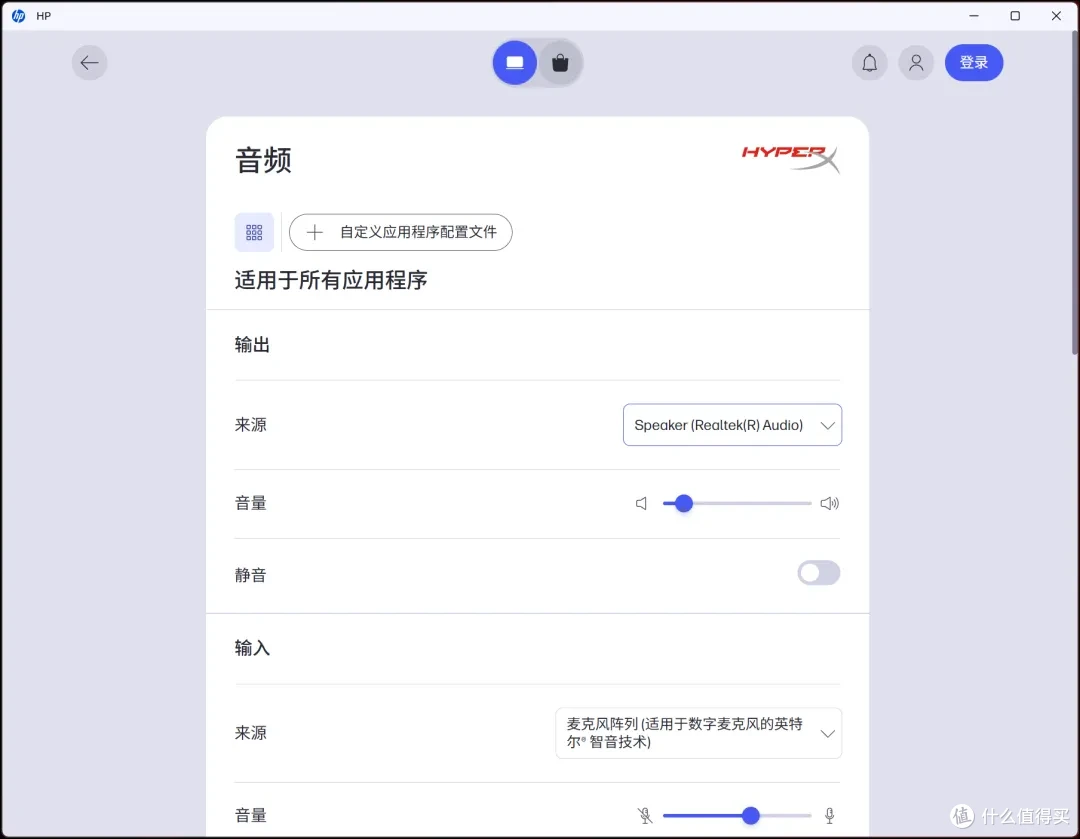This screenshot has height=839, width=1080.
Task: Open the shopping bag tab
Action: coord(560,63)
